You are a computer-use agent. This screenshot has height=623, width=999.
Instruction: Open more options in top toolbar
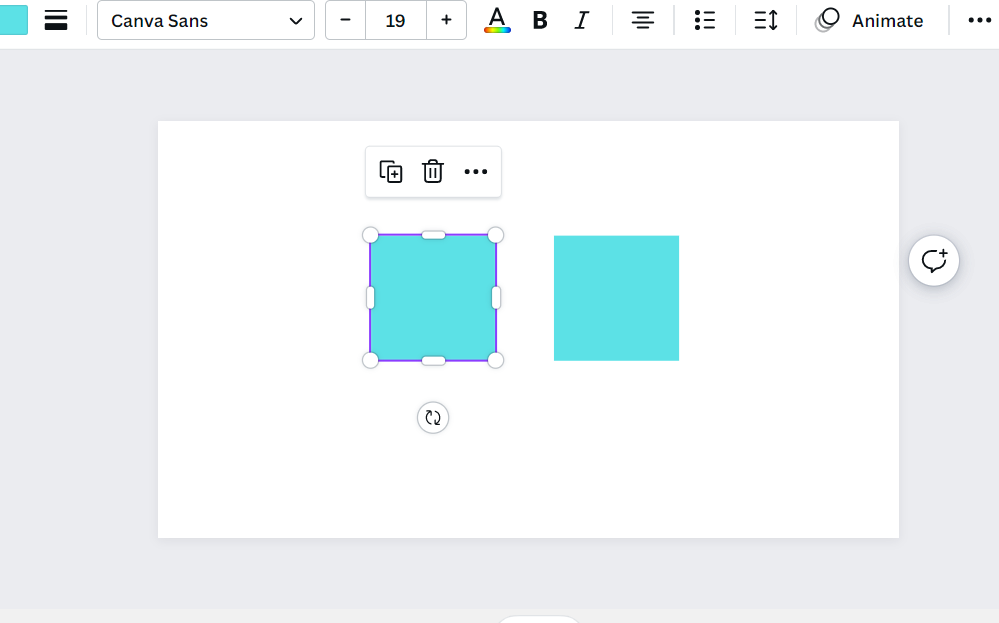[979, 21]
